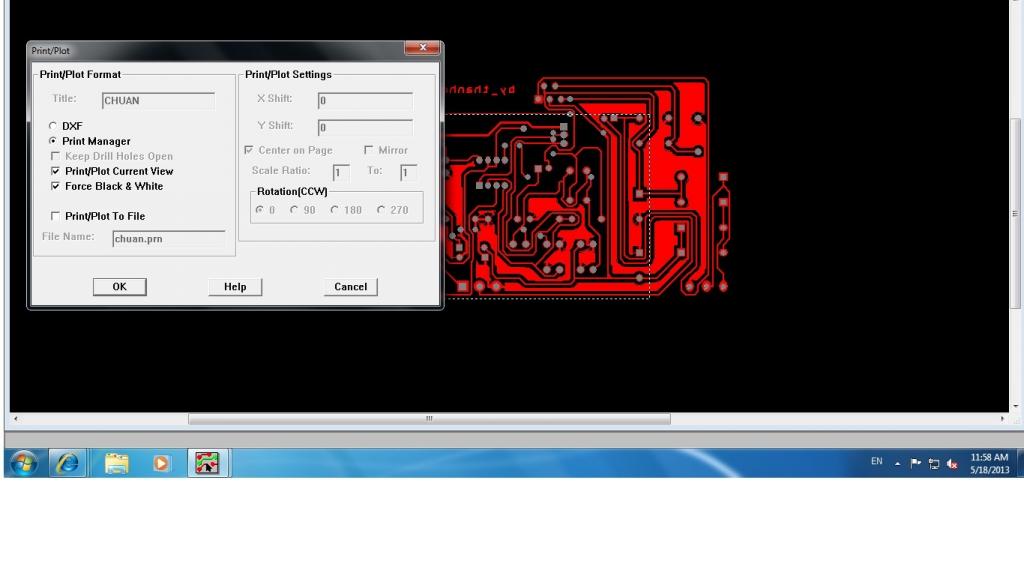Click the muted volume tray icon
The width and height of the screenshot is (1024, 576).
(952, 464)
